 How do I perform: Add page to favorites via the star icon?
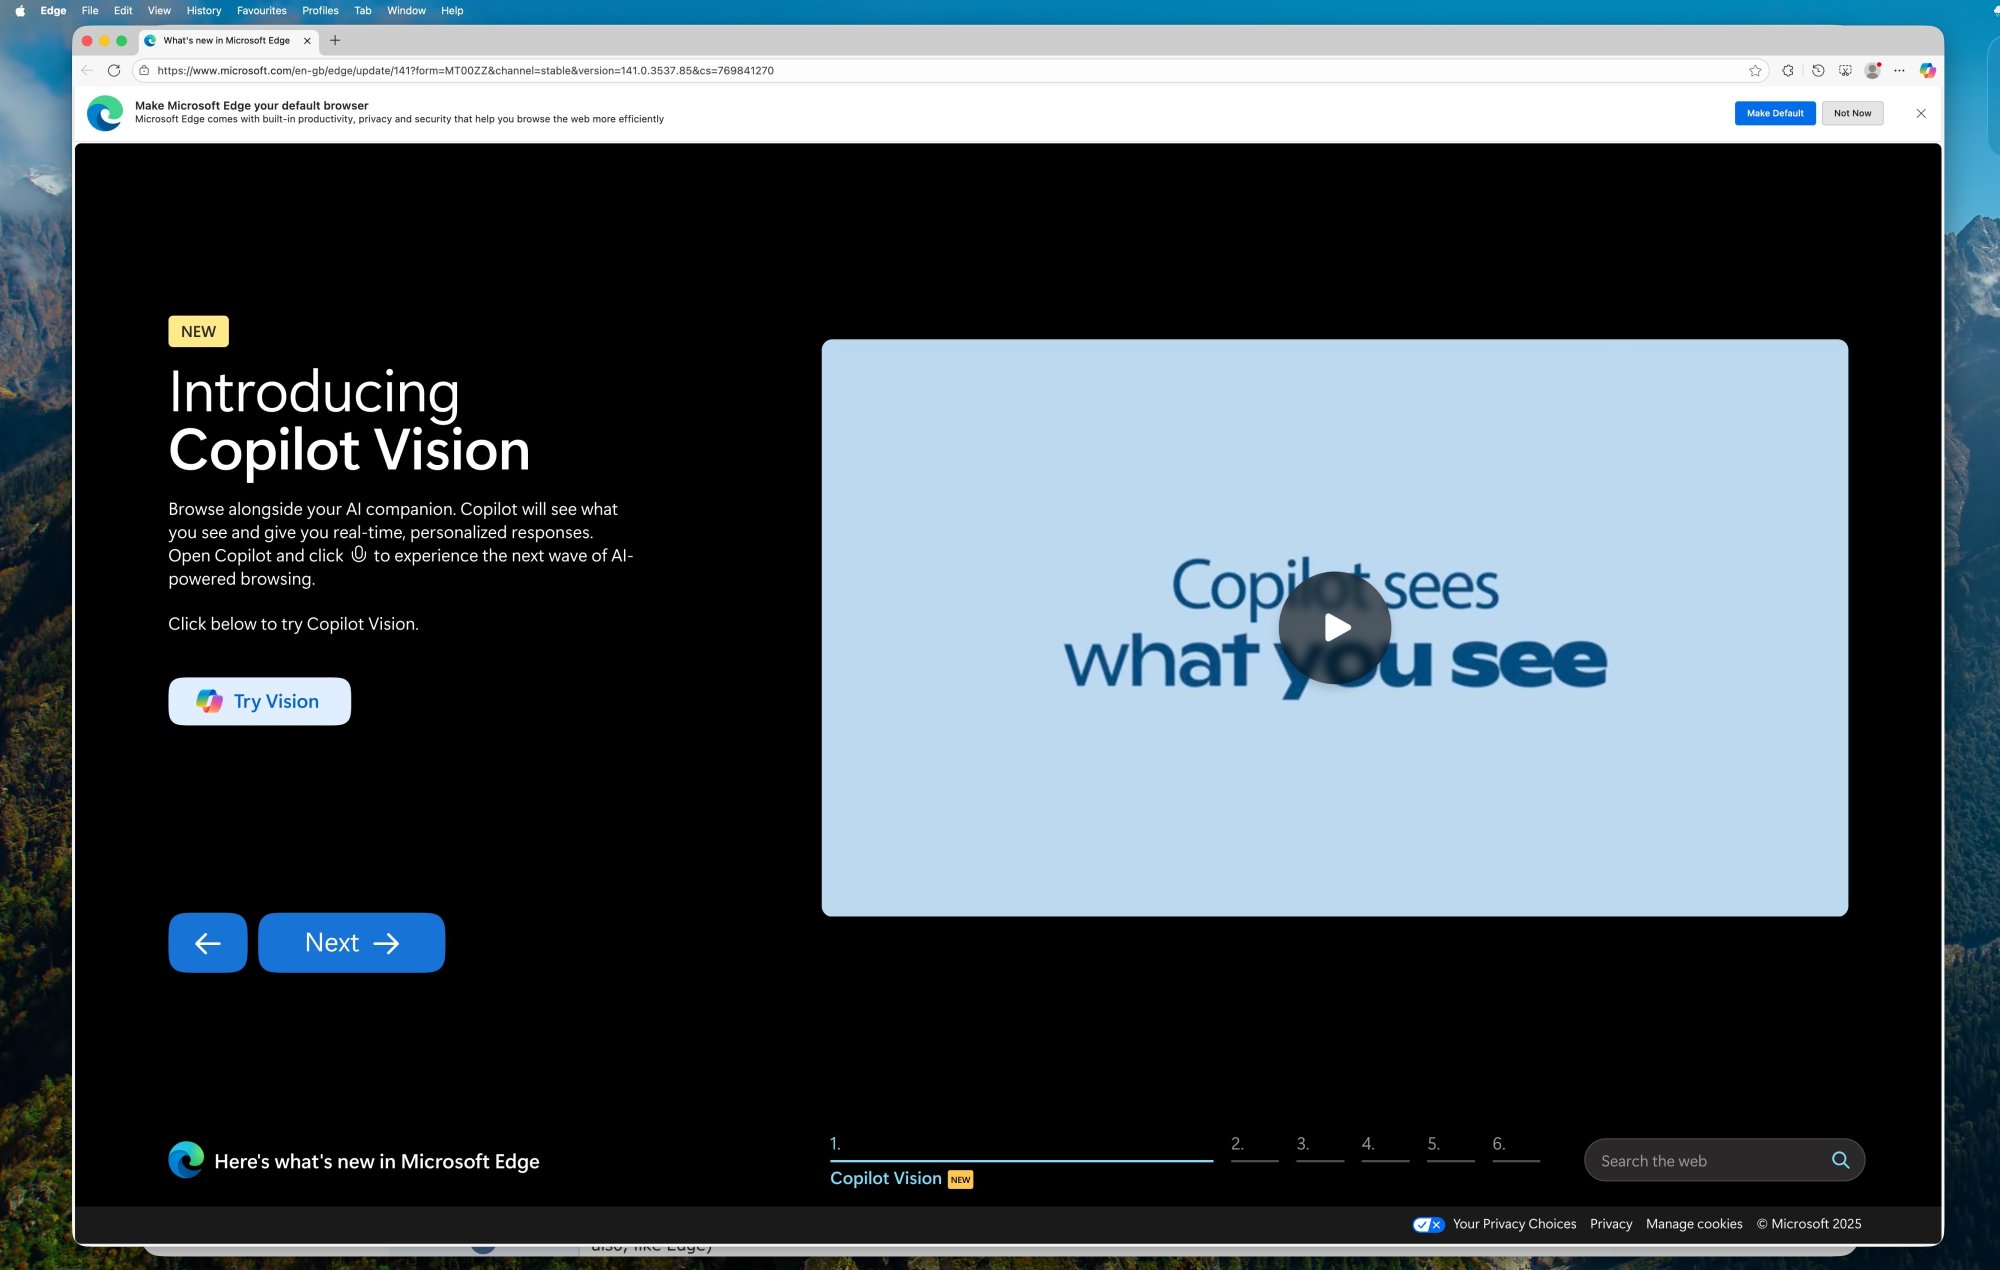tap(1755, 70)
